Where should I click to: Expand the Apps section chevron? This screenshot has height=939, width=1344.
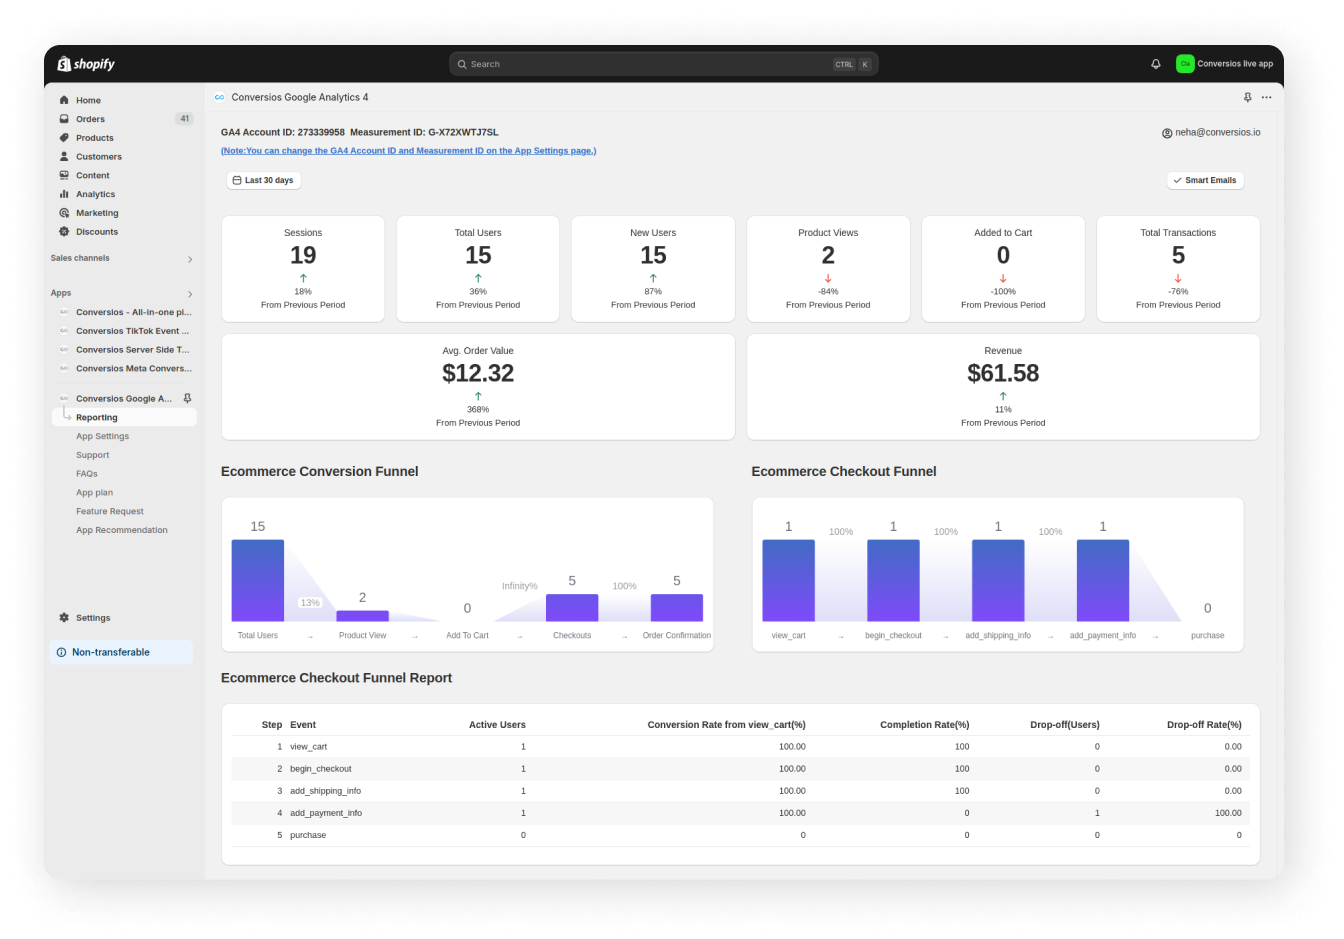coord(190,294)
